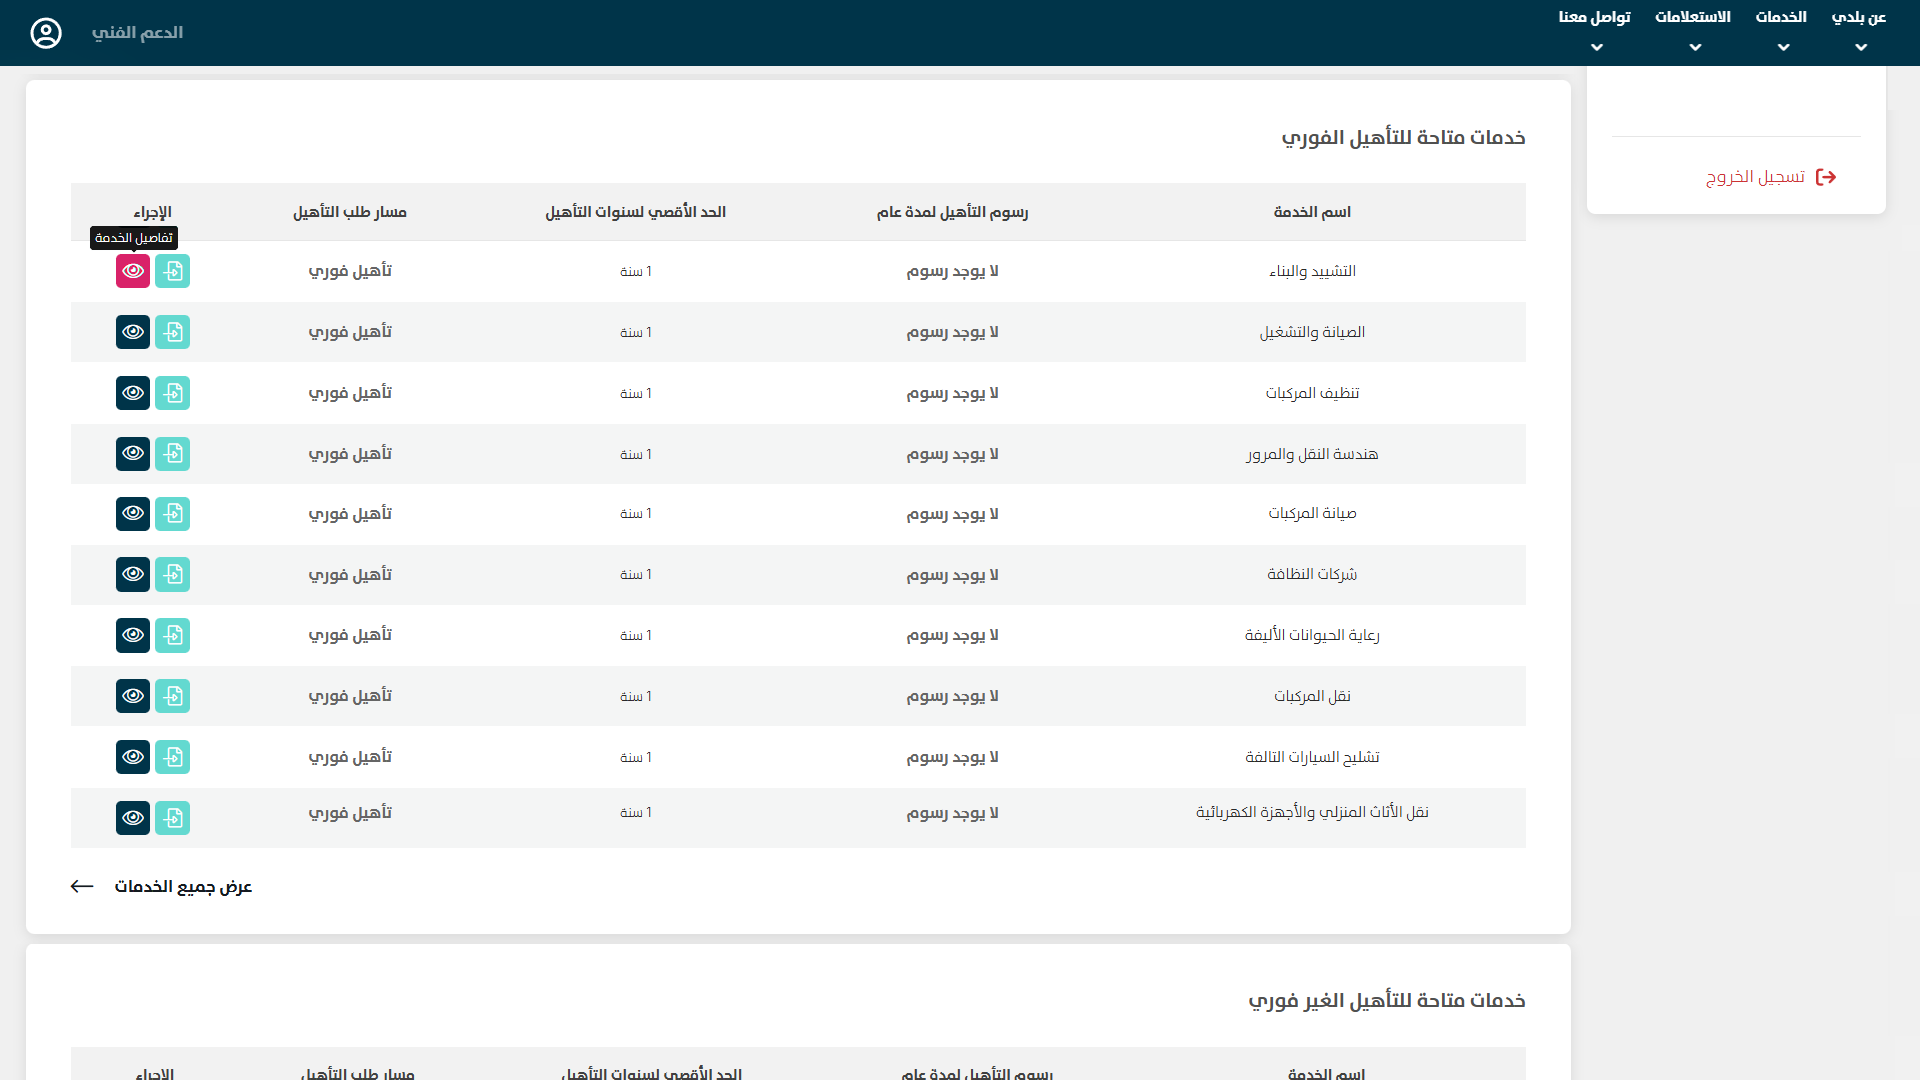This screenshot has width=1920, height=1080.
Task: Open الدعم الفني in the header
Action: click(x=137, y=33)
